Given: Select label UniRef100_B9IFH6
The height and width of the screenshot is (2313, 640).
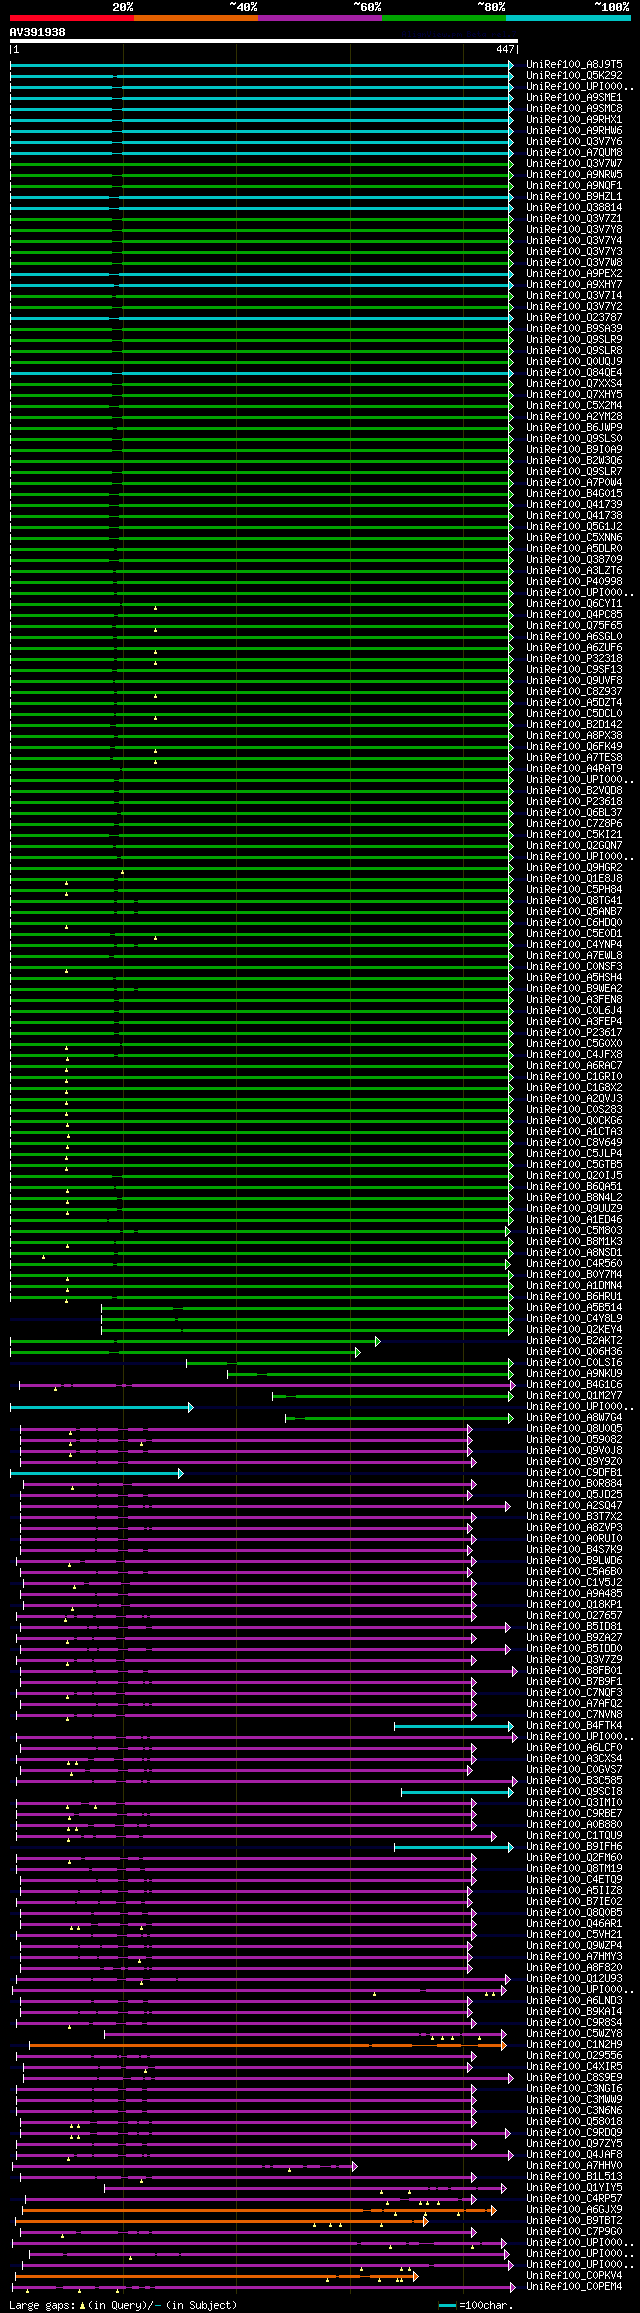Looking at the screenshot, I should click(x=574, y=1846).
